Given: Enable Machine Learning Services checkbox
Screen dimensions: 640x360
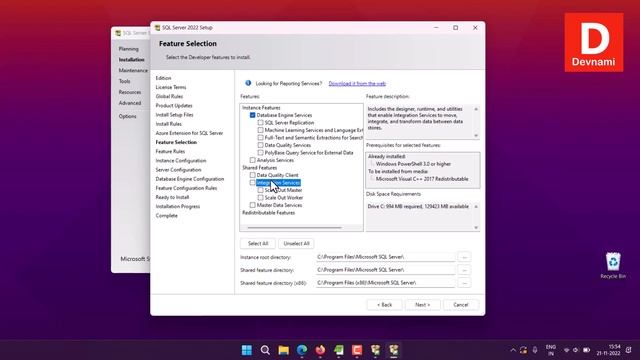Looking at the screenshot, I should pos(260,130).
